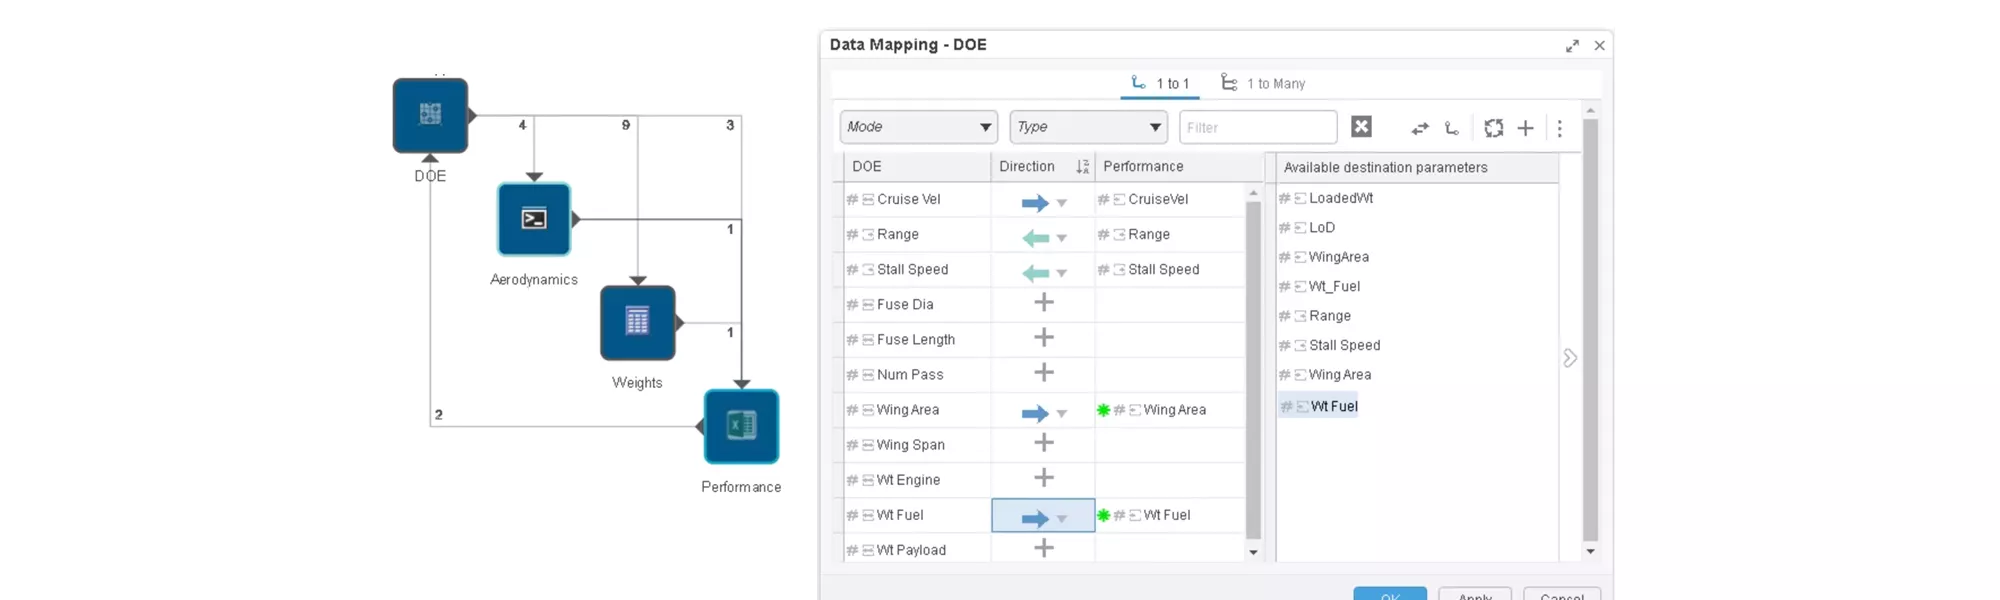
Task: Click the Apply button
Action: coord(1475,594)
